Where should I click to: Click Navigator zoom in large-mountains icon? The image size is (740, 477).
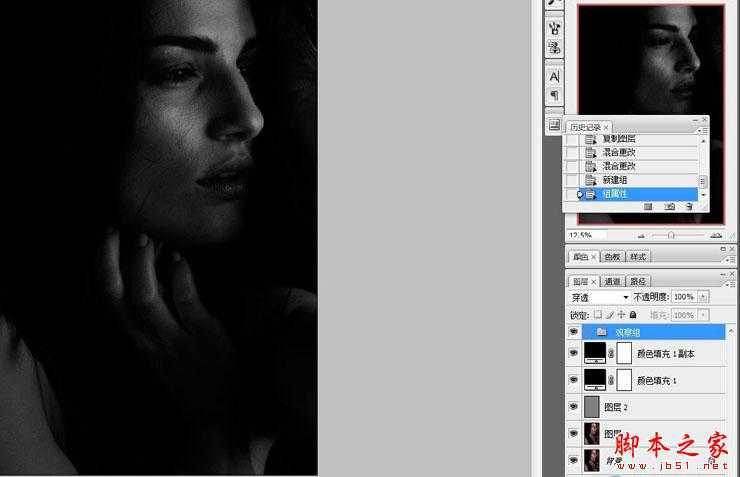[x=716, y=235]
